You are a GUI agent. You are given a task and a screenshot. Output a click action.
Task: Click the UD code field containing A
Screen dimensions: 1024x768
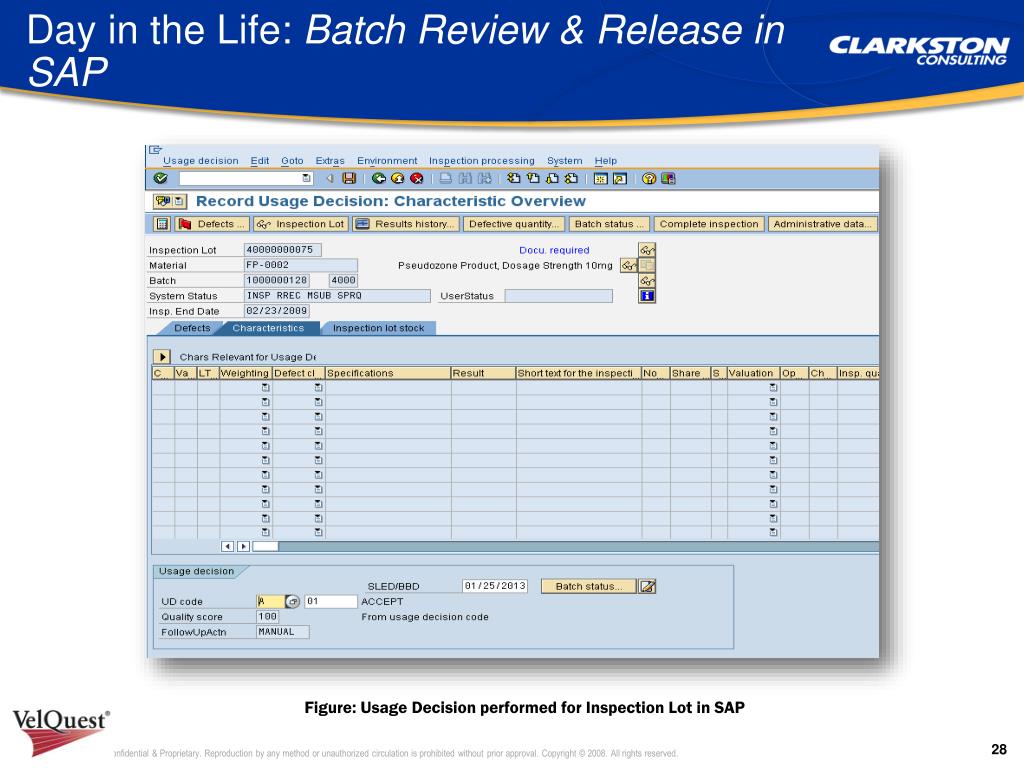coord(270,601)
